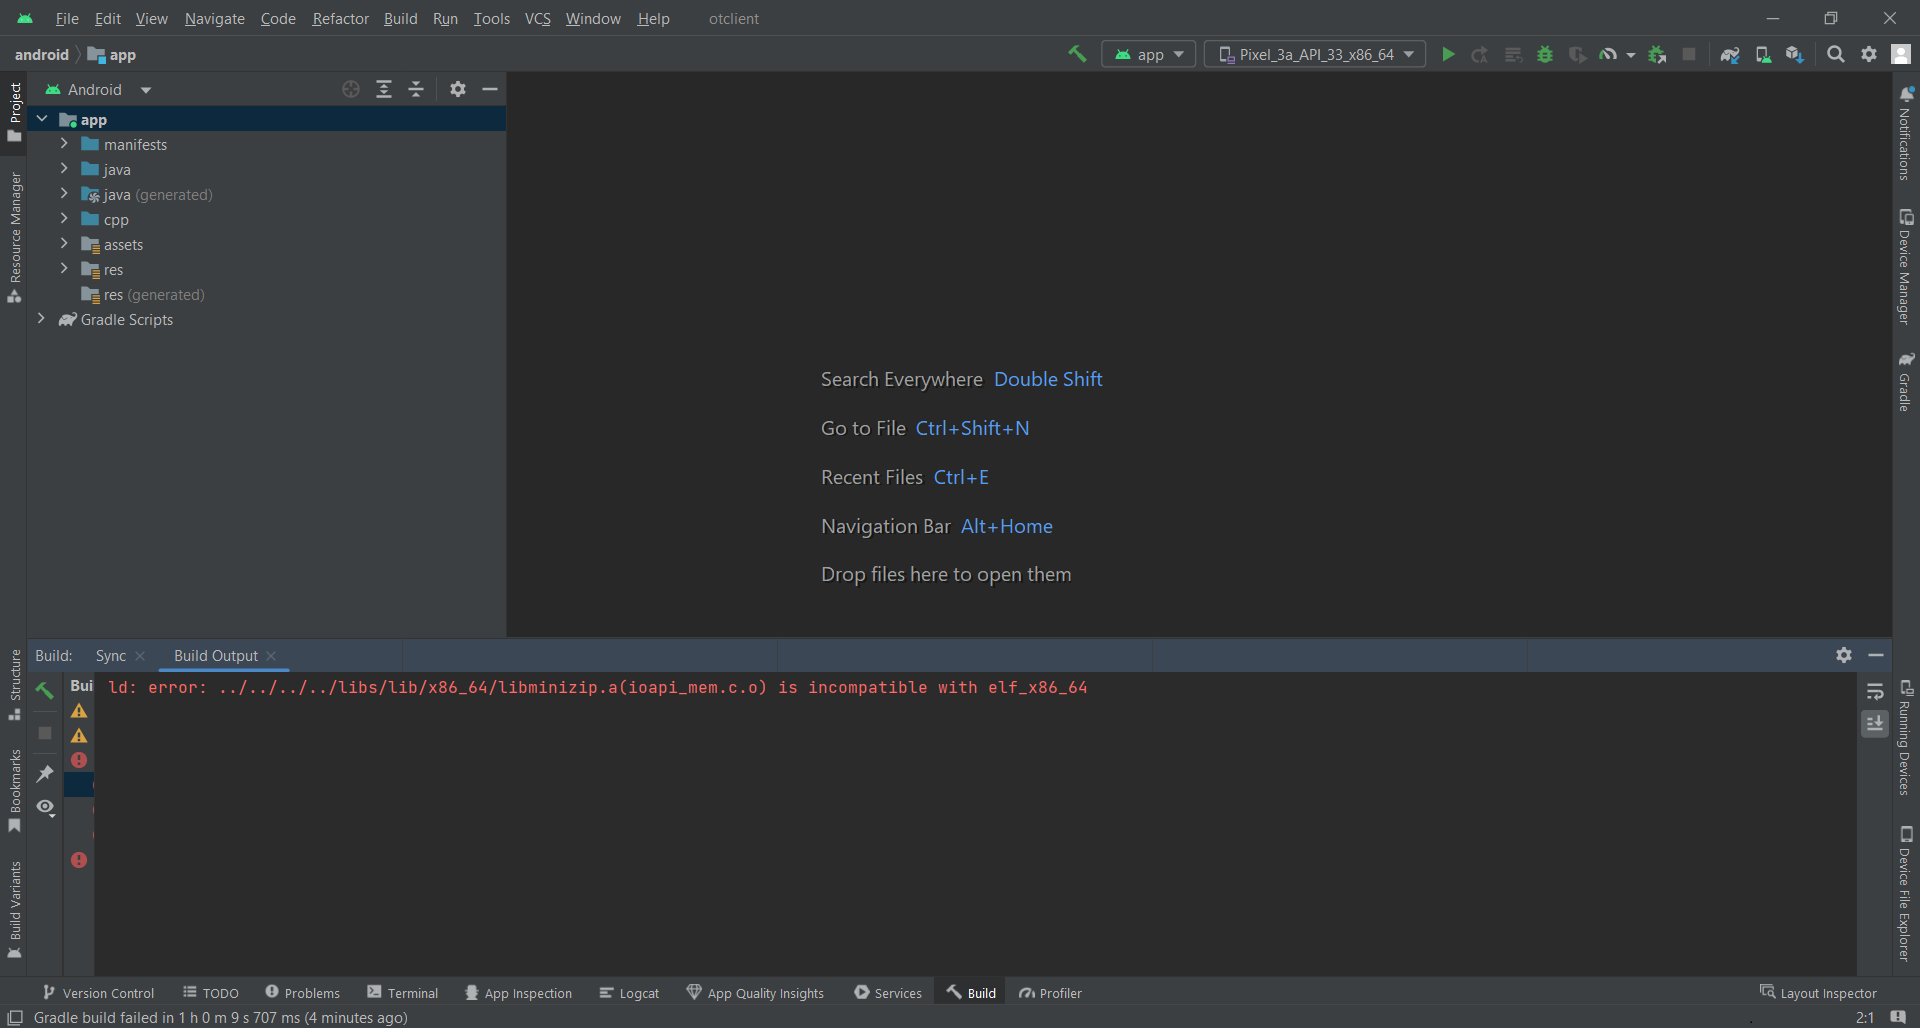Open the Gradle panel on the right
Image resolution: width=1927 pixels, height=1028 pixels.
(x=1906, y=385)
